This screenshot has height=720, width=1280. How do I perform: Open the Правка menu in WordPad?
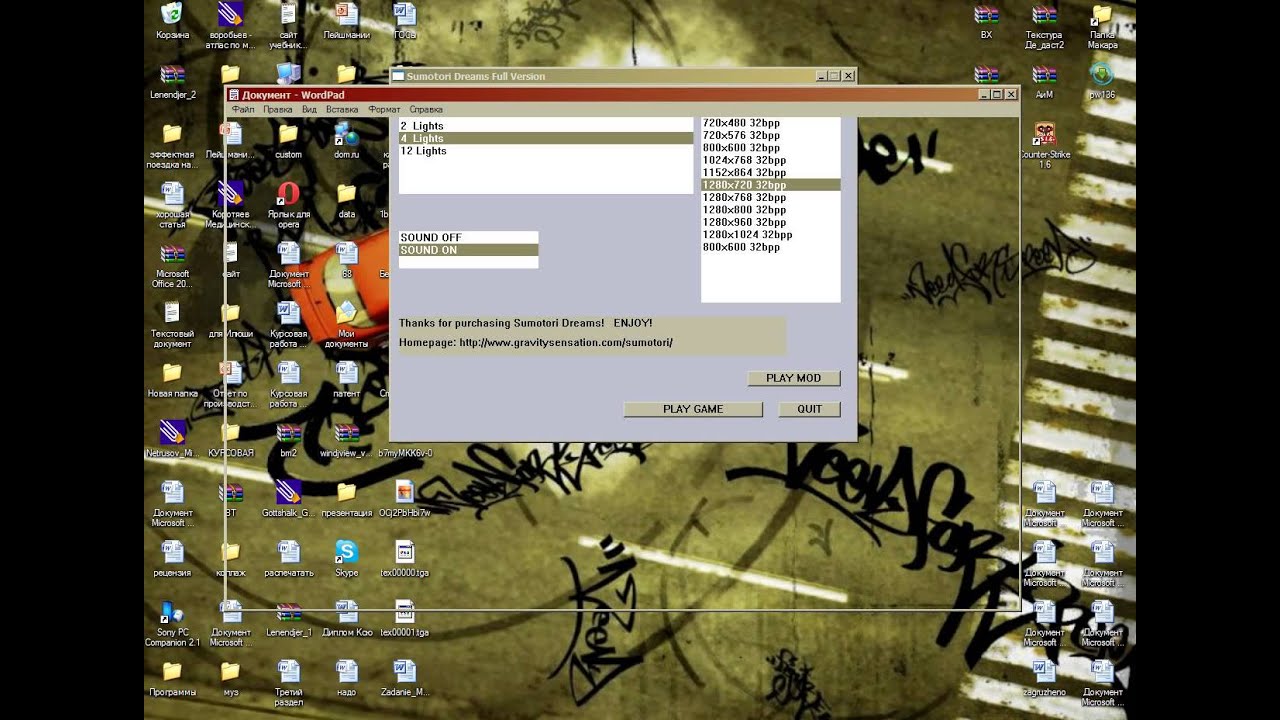tap(278, 109)
